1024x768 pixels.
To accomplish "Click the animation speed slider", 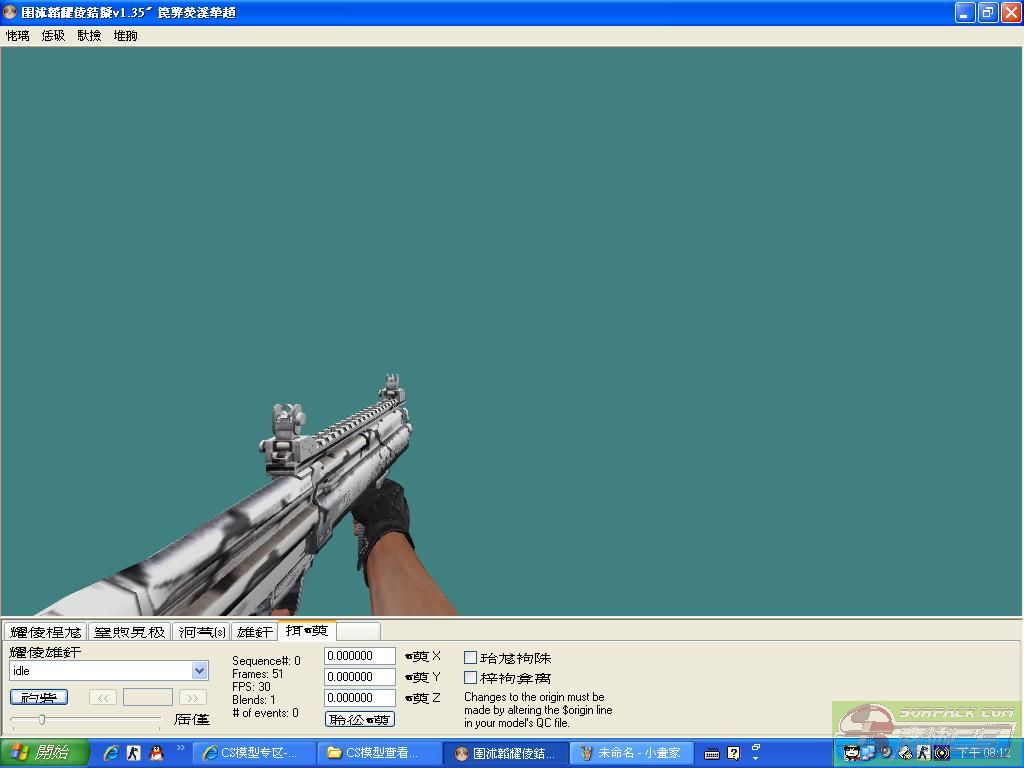I will (42, 719).
